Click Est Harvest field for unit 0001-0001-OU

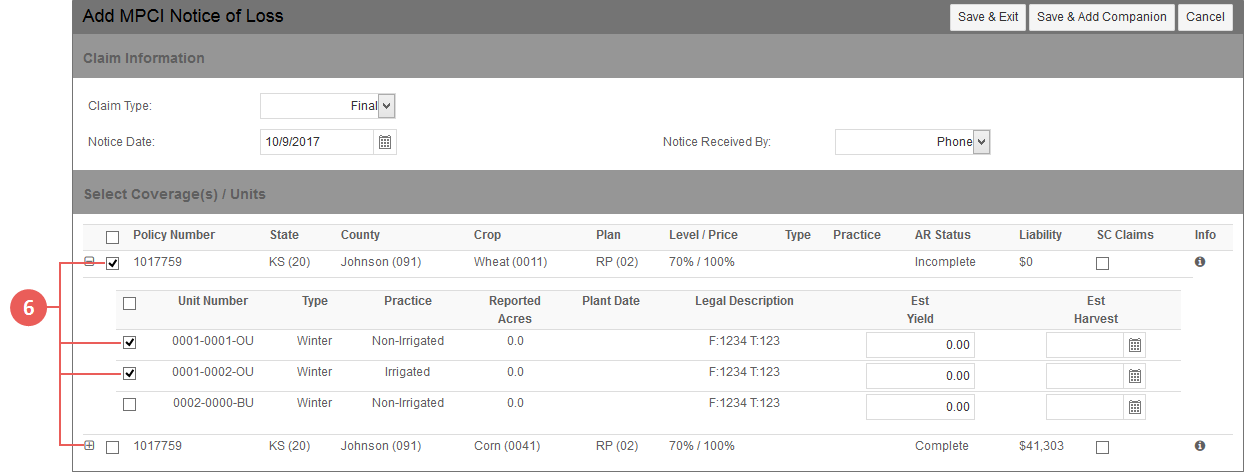pos(1085,345)
